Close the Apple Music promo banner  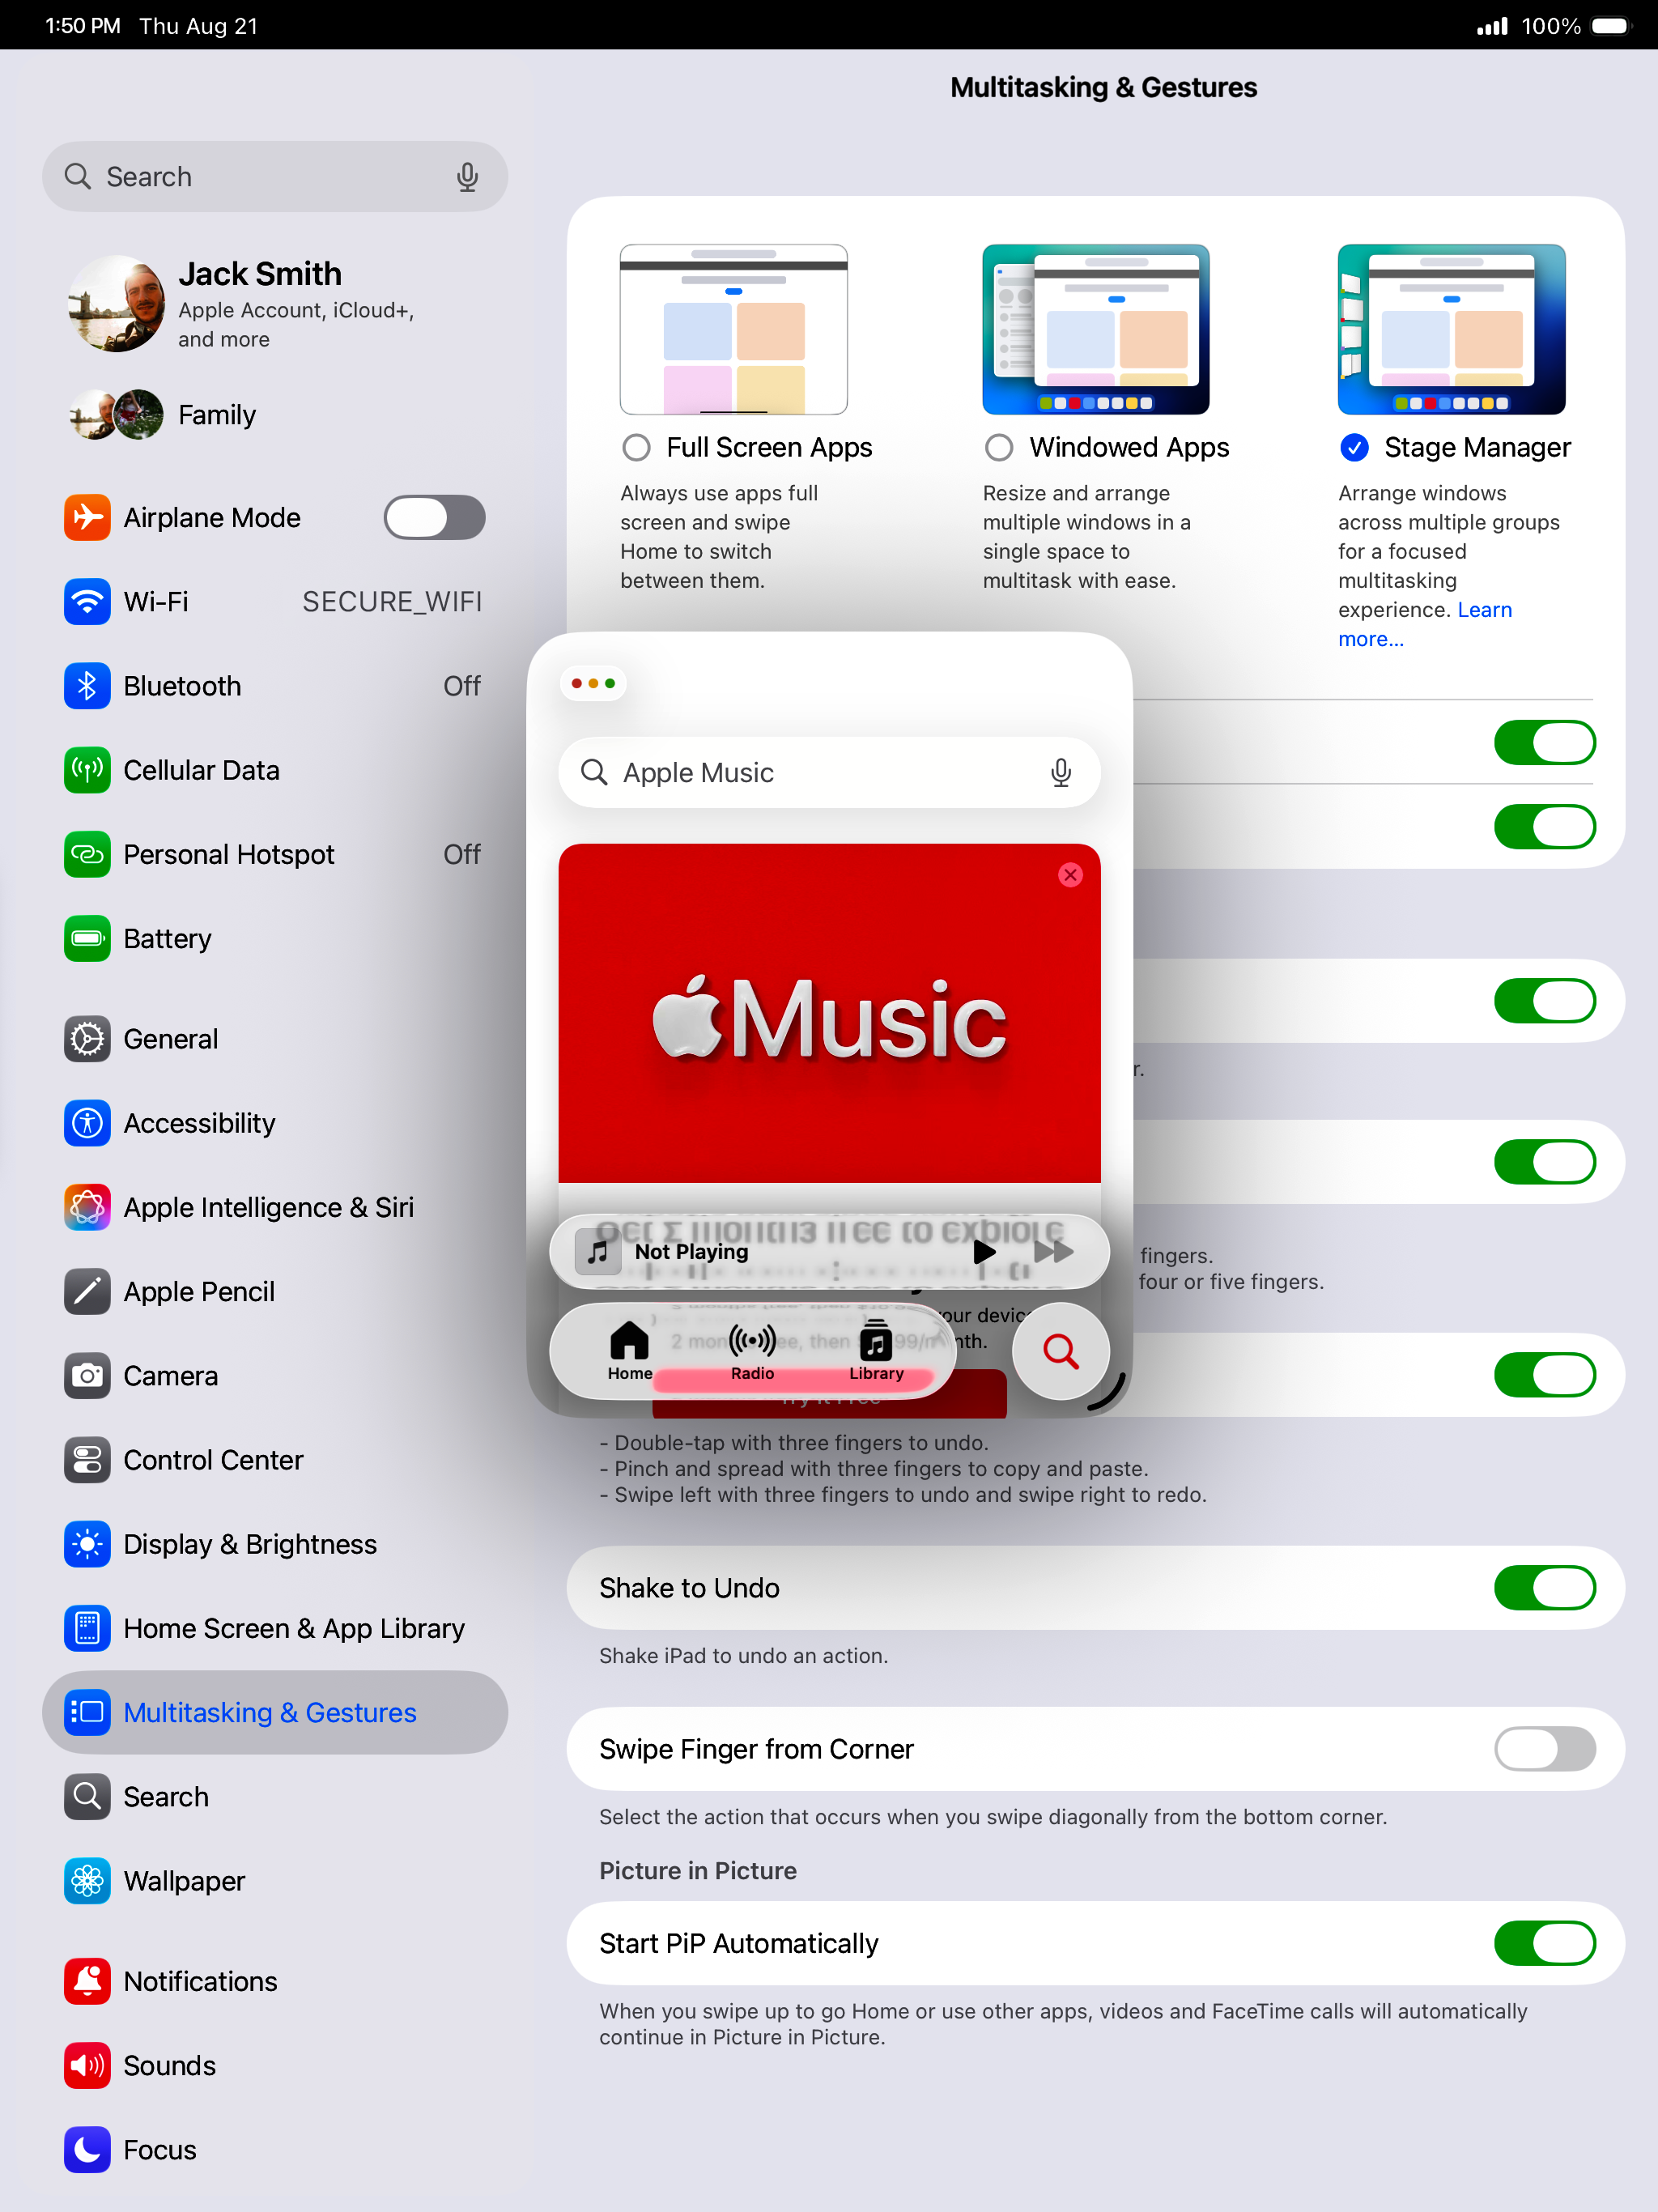pyautogui.click(x=1070, y=875)
